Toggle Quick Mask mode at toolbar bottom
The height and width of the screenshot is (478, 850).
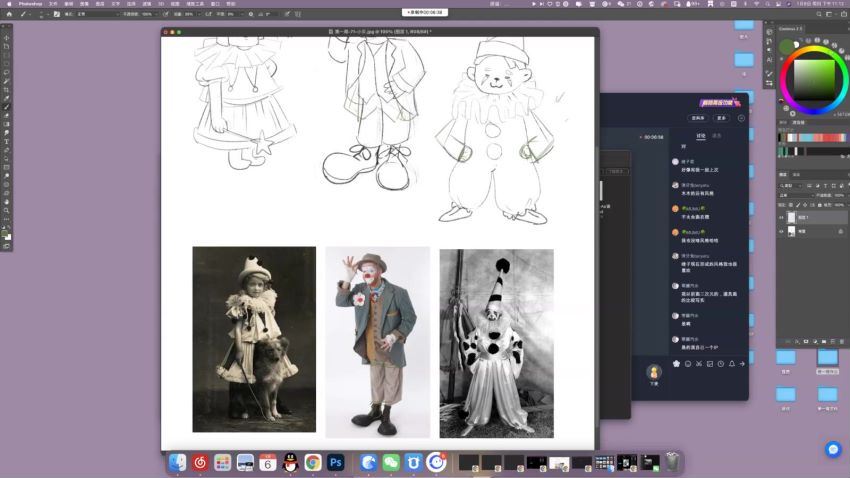click(x=7, y=247)
